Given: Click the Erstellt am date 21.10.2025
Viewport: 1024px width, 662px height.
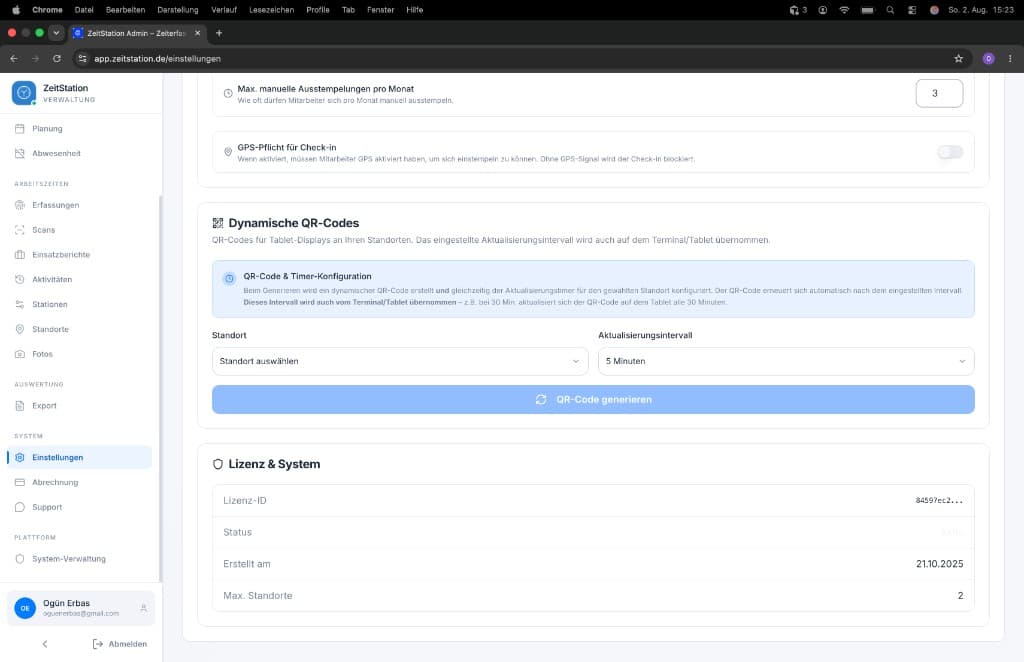Looking at the screenshot, I should click(x=939, y=564).
